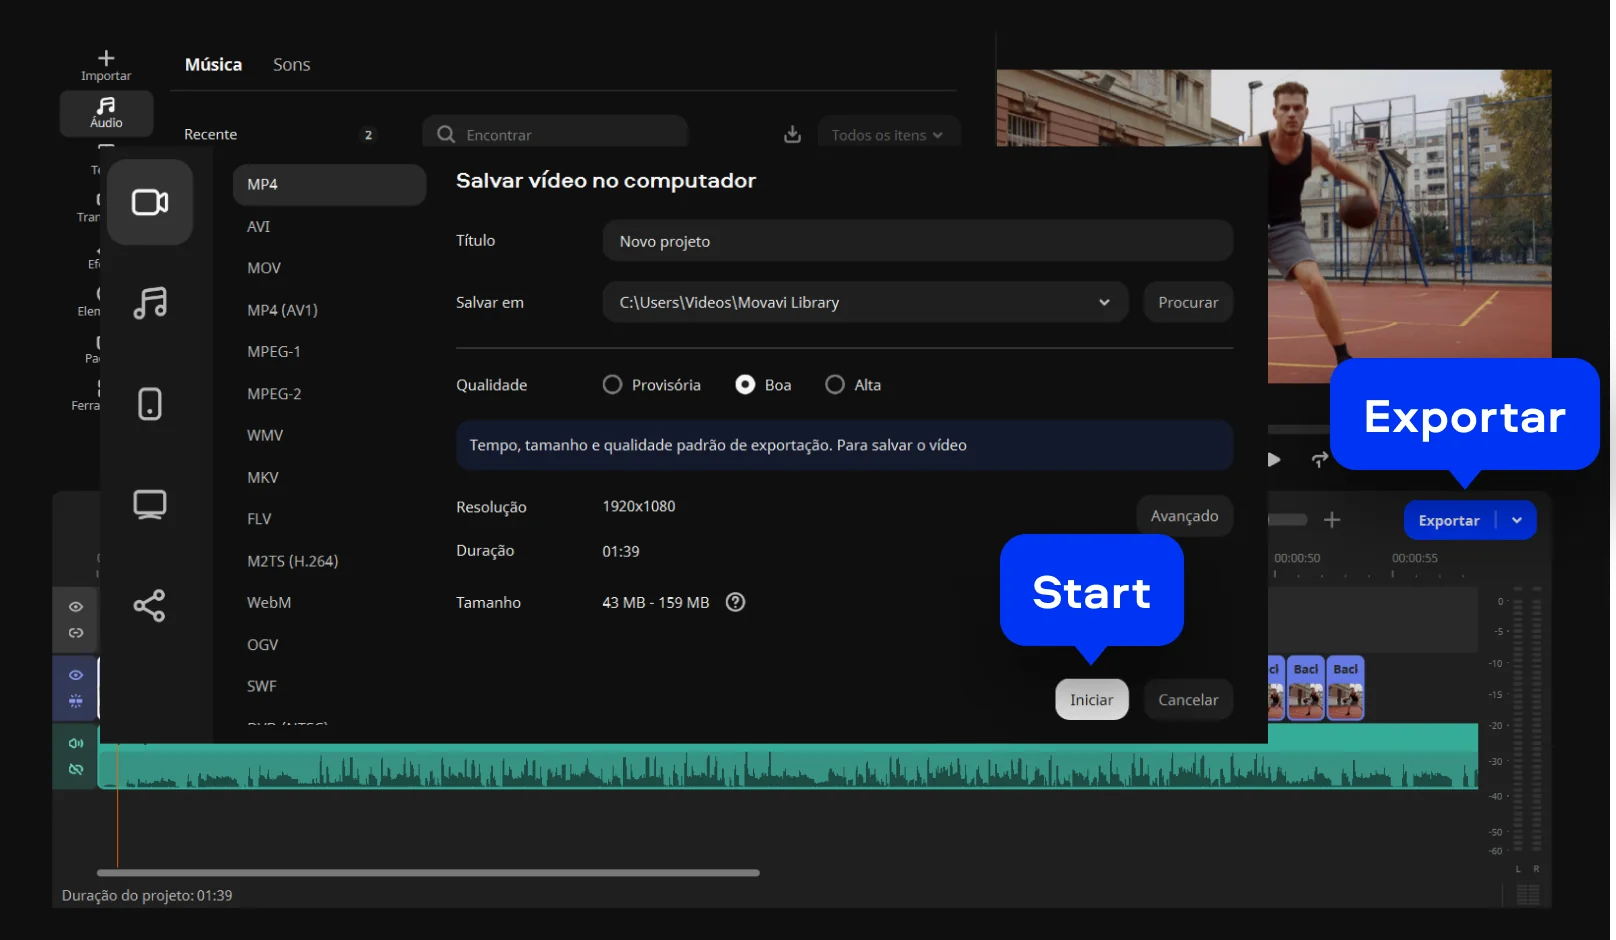Select Alta quality option

coord(835,385)
